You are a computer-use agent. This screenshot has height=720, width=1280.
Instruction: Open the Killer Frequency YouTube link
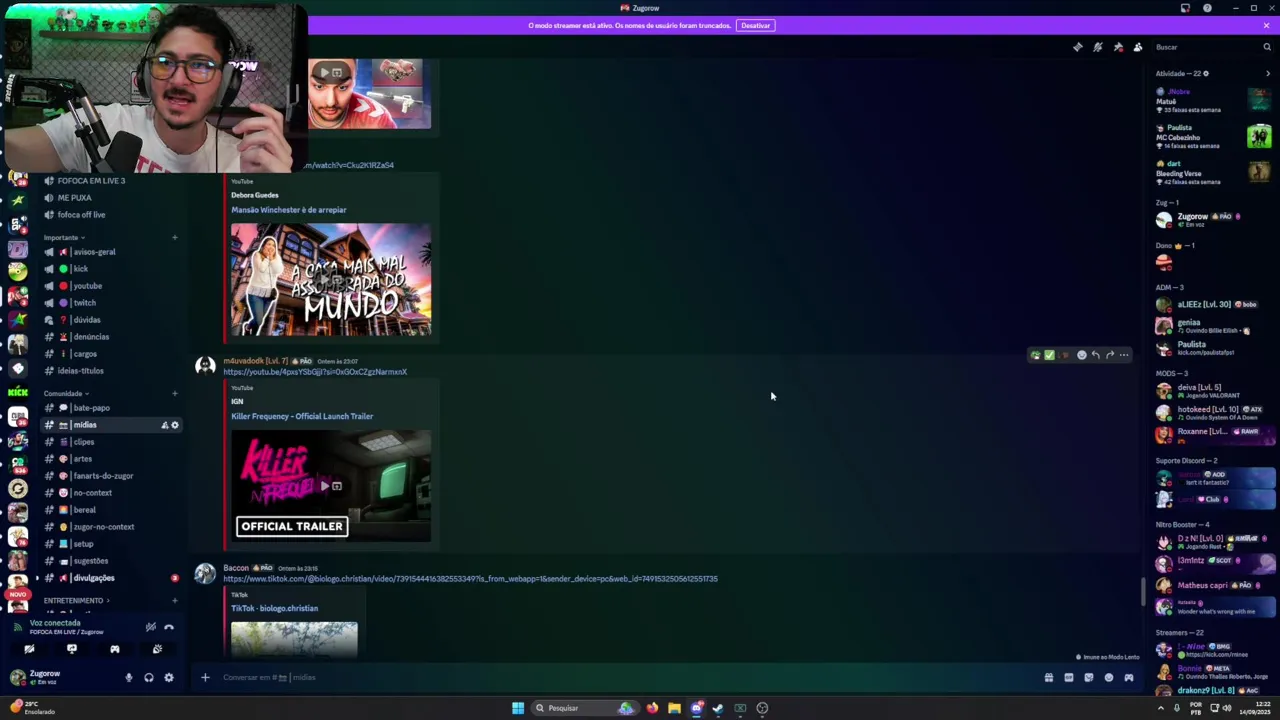click(x=315, y=372)
